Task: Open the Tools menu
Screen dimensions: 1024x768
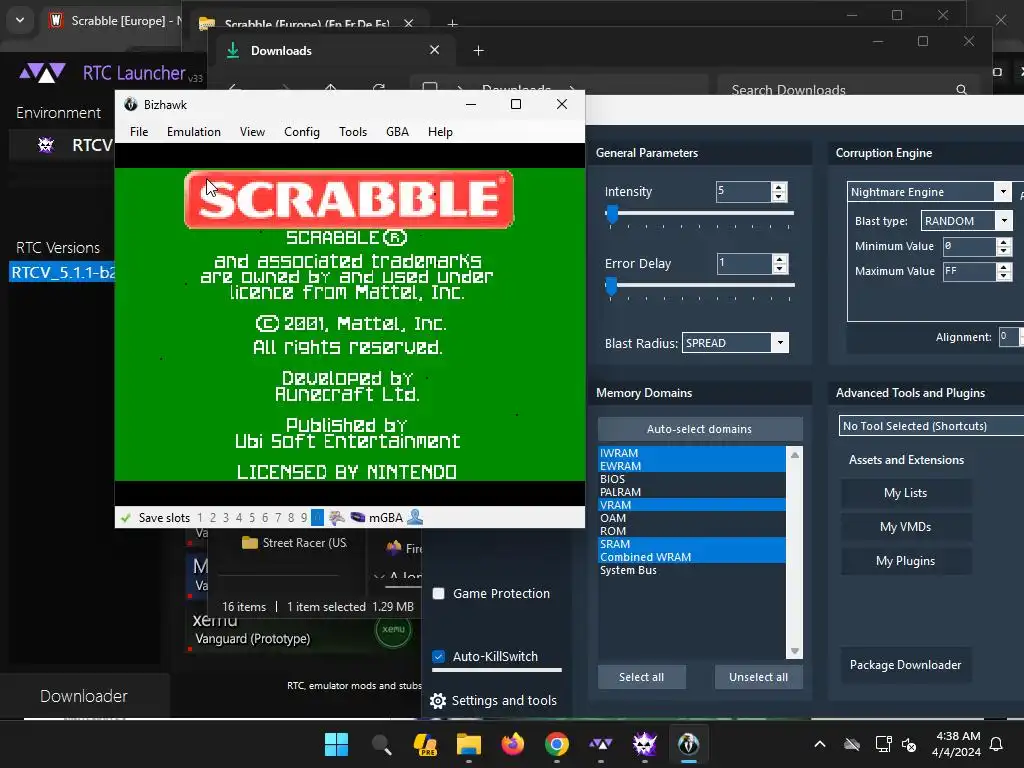Action: pos(353,132)
